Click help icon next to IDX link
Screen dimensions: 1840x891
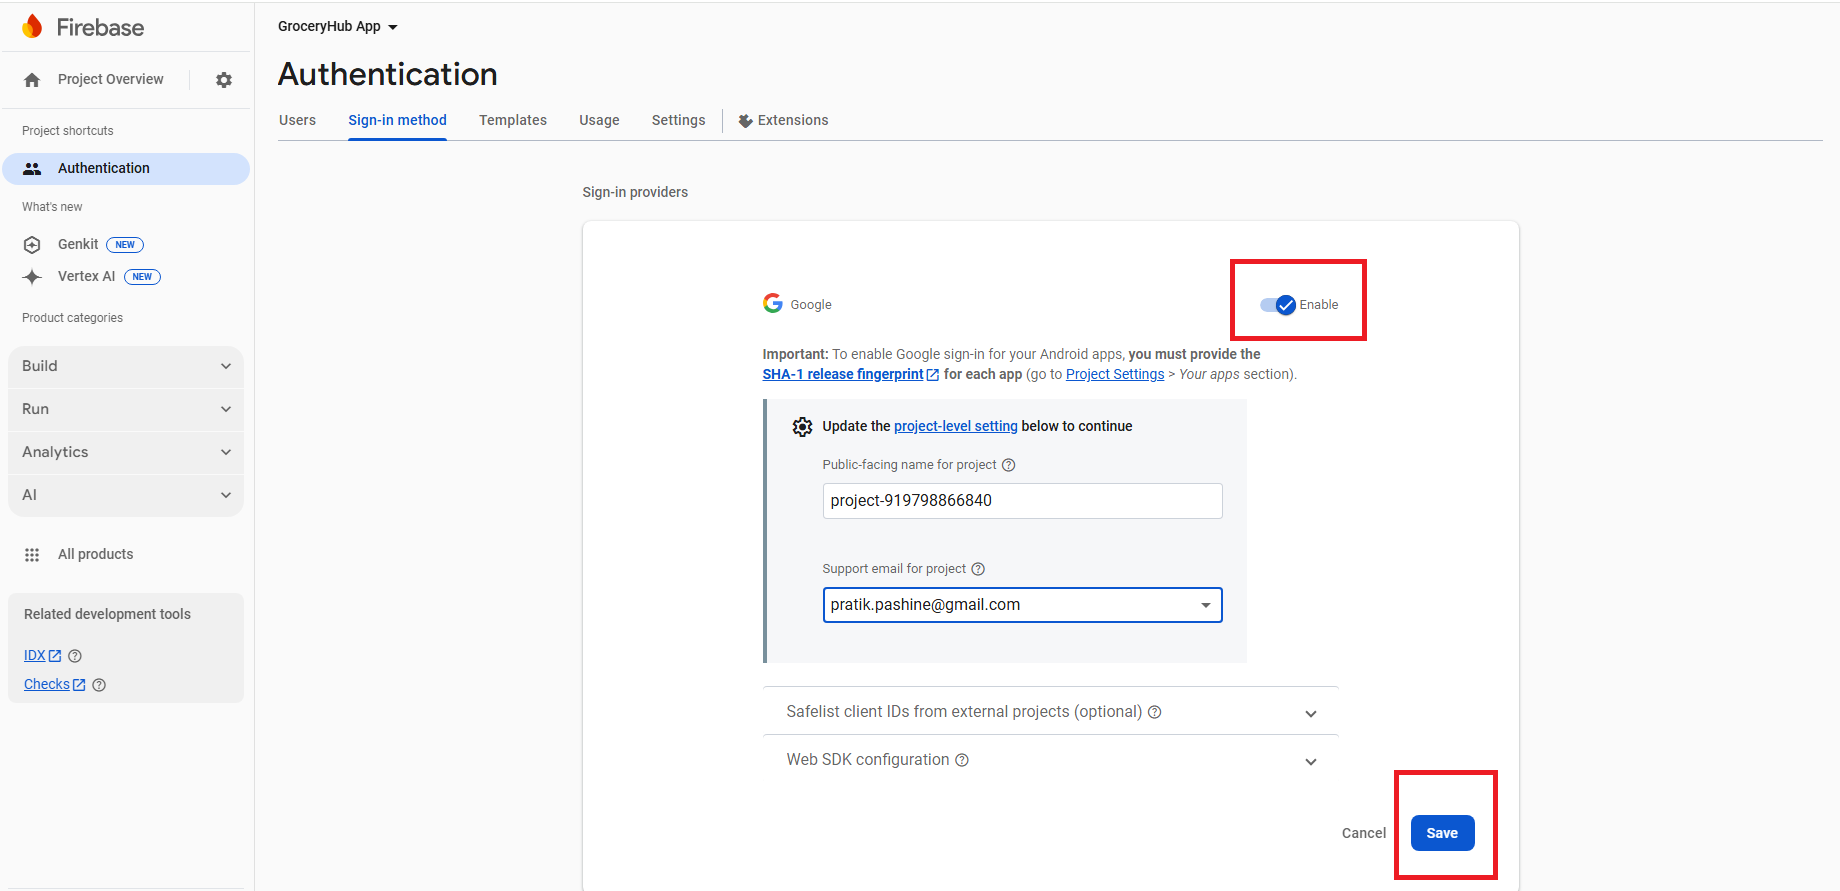(75, 656)
